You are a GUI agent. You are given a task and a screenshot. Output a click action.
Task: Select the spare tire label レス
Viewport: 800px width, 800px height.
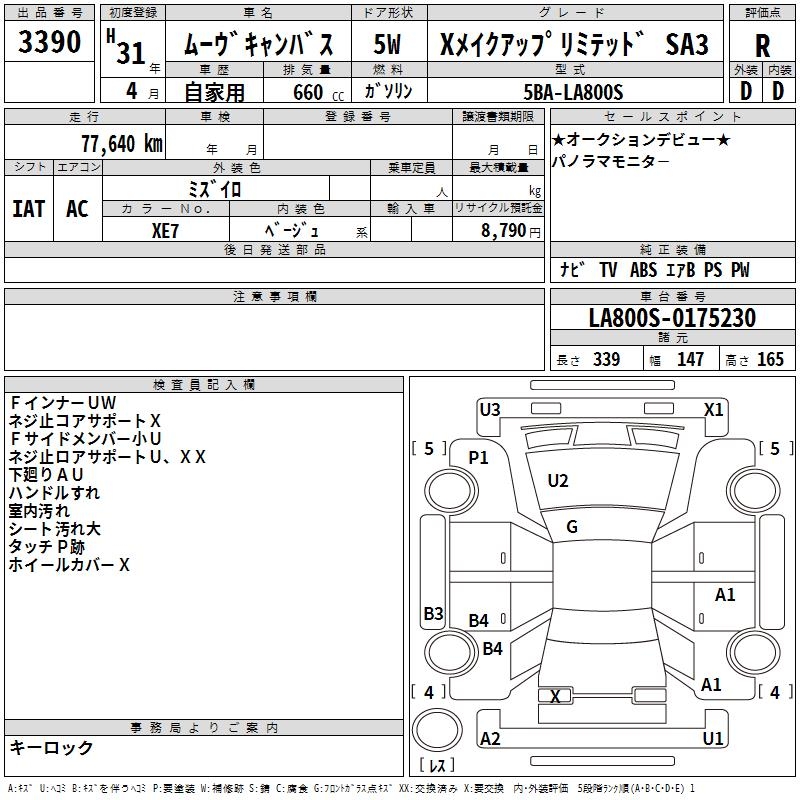pos(437,765)
